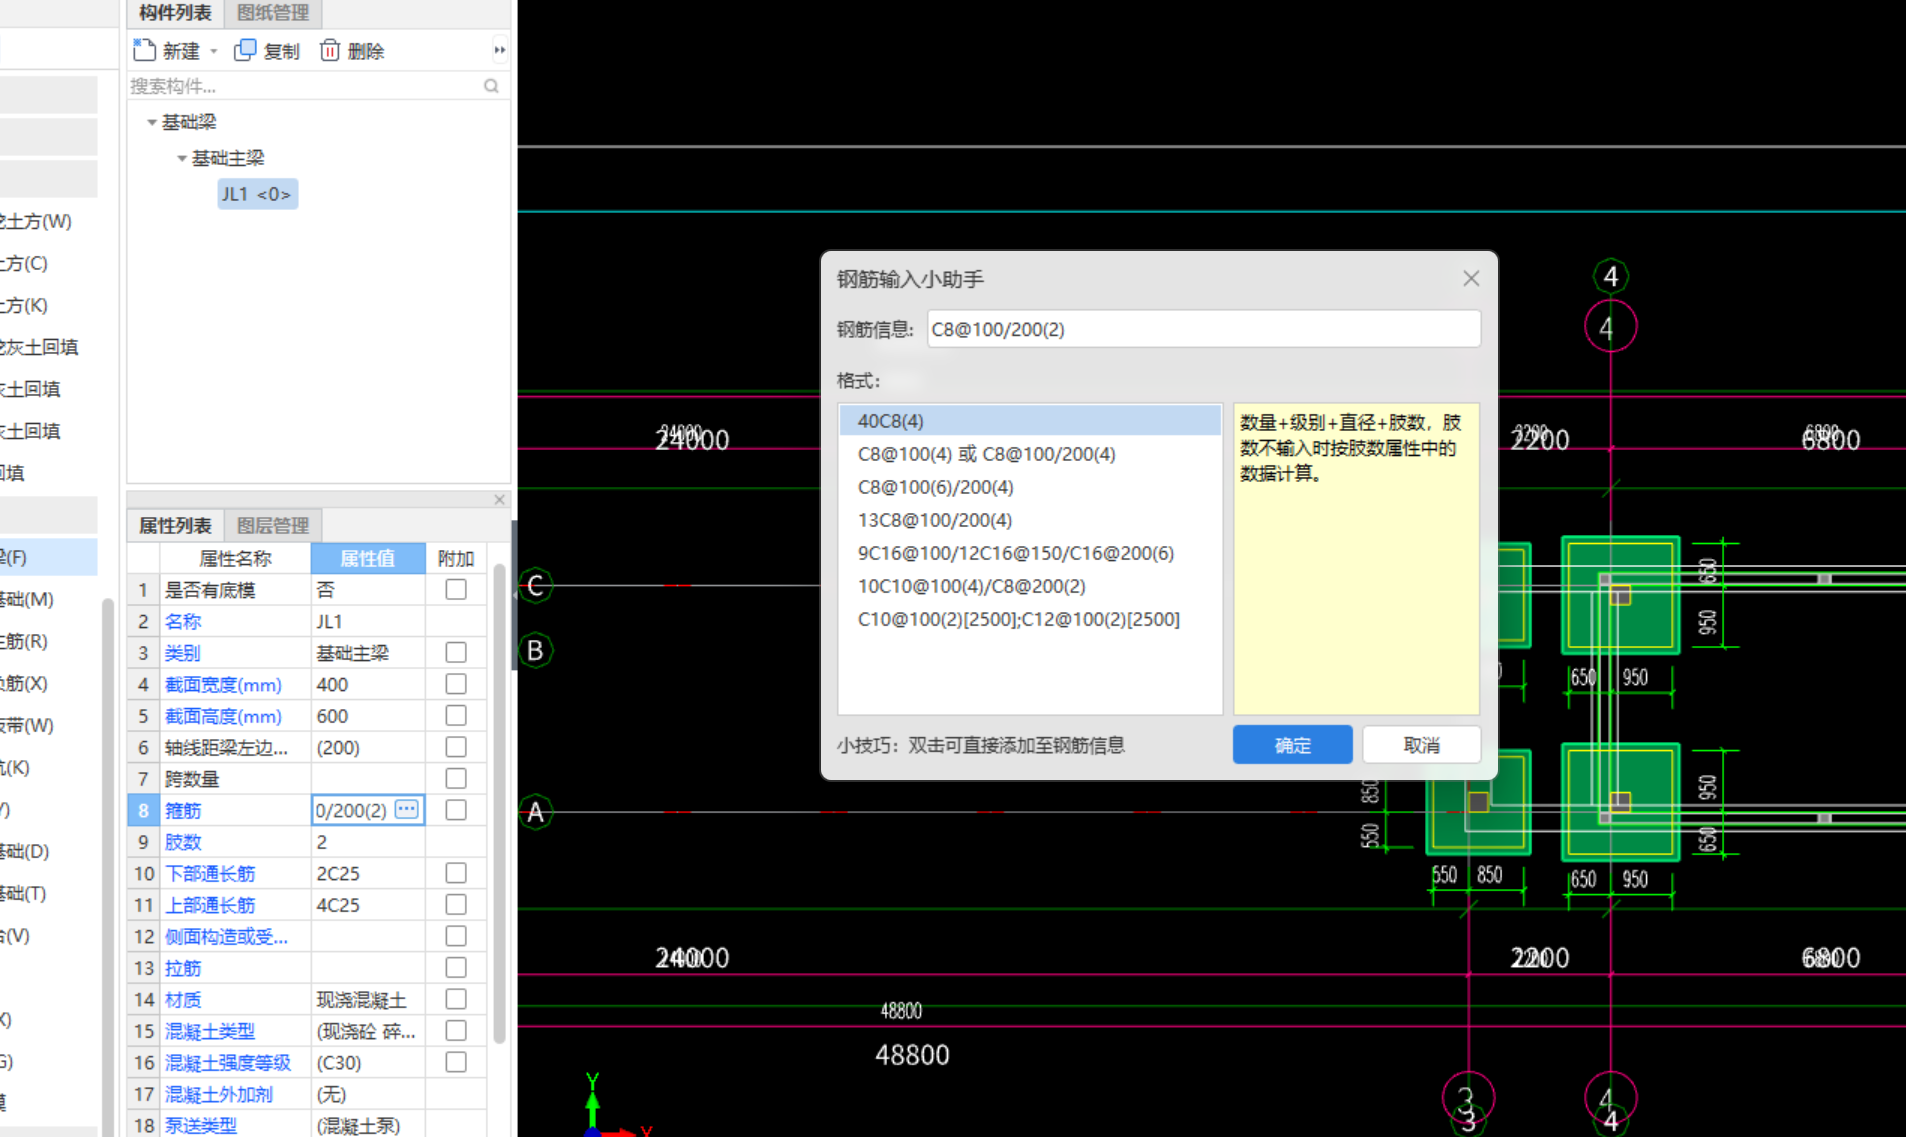Click the 上部通长筋 value 4C25
This screenshot has width=1906, height=1137.
coord(368,905)
